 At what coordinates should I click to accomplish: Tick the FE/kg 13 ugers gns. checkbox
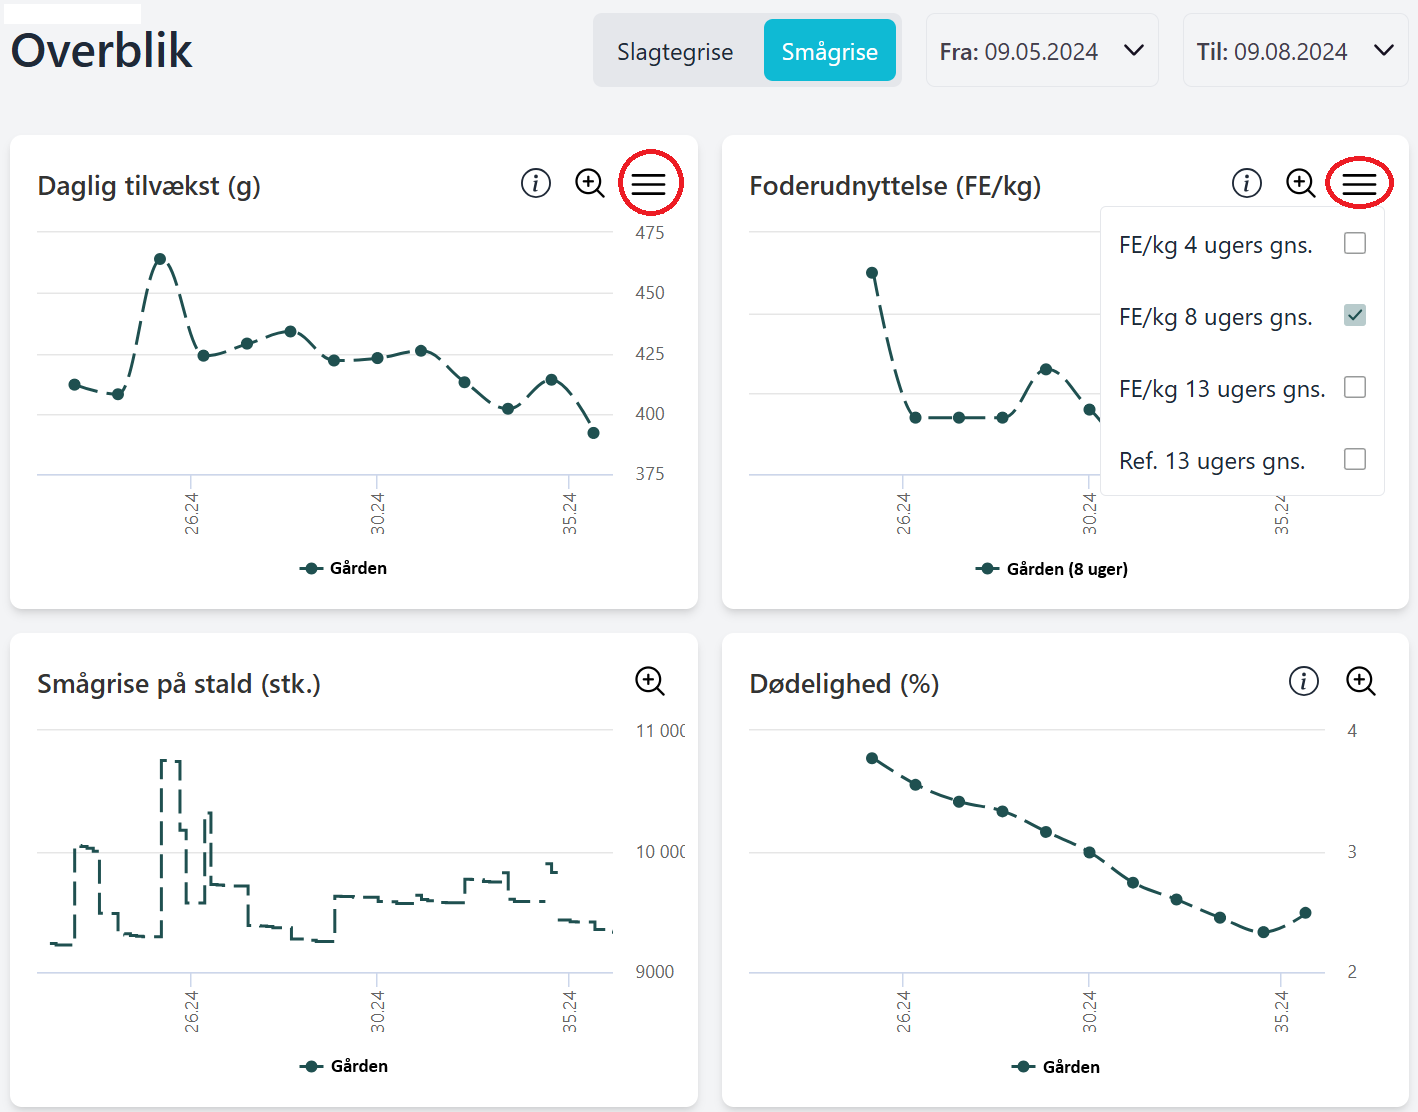[x=1355, y=387]
